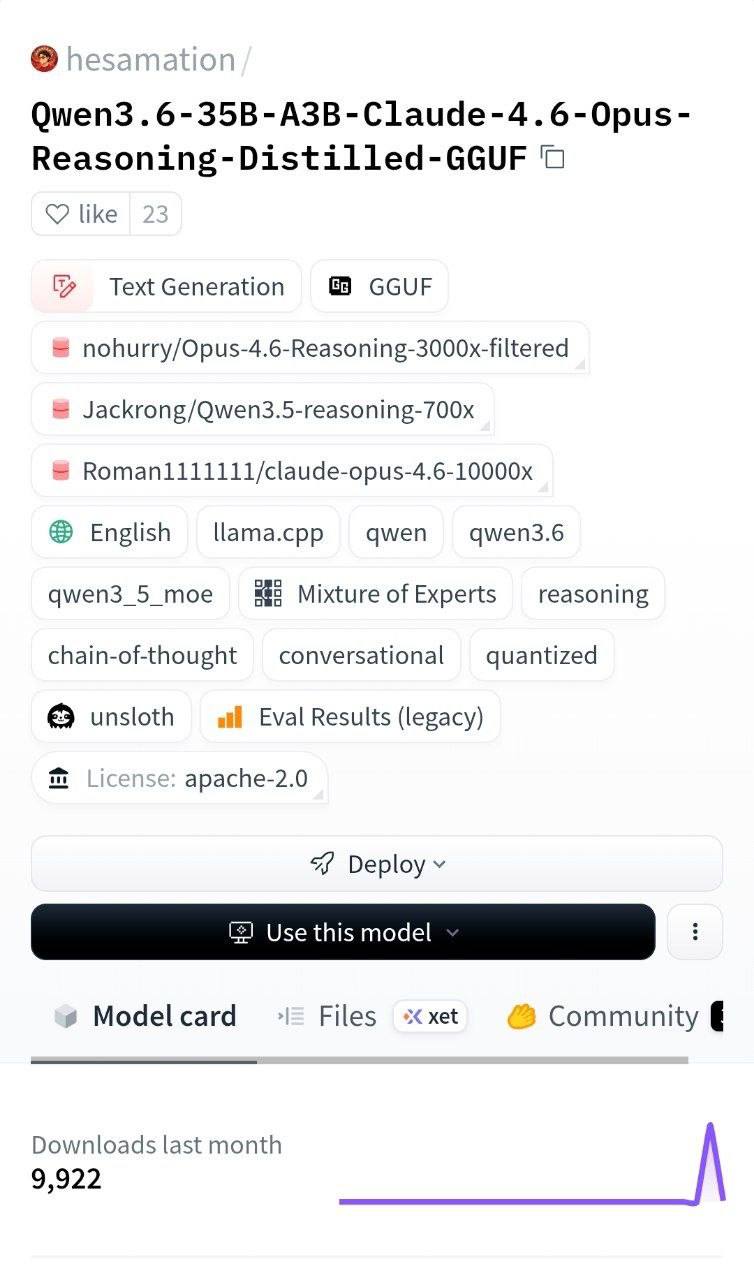The height and width of the screenshot is (1280, 754).
Task: Open Jackrong/Qwen3.5-reasoning-700x dataset tag
Action: click(x=262, y=410)
